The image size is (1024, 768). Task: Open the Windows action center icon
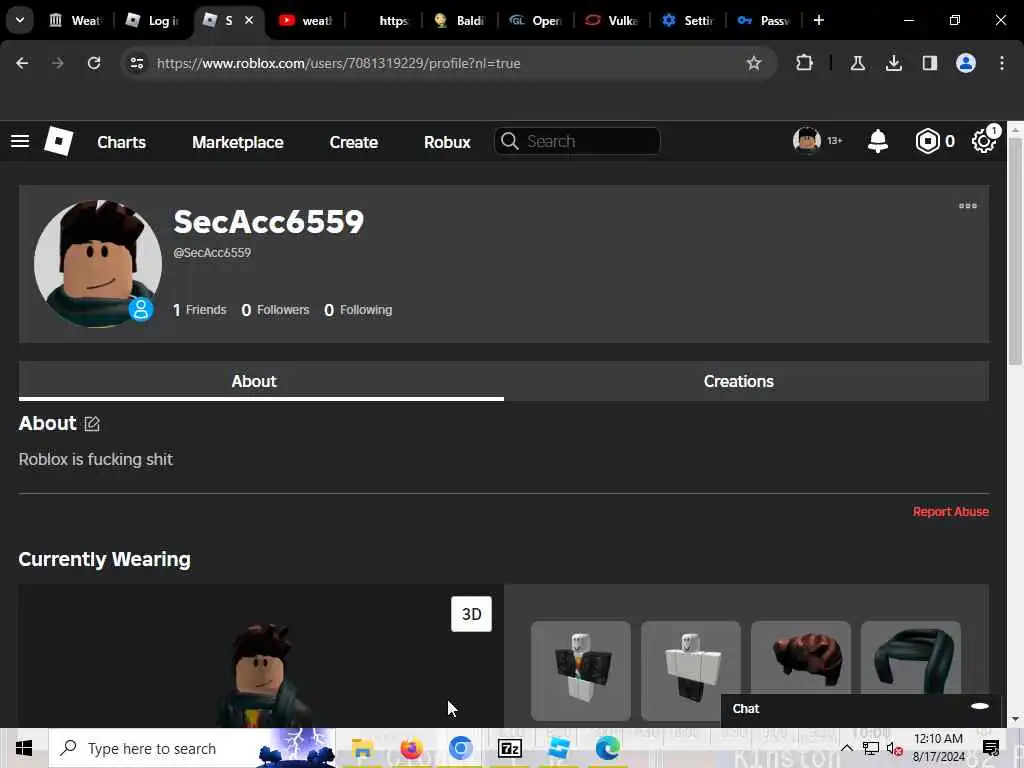991,748
